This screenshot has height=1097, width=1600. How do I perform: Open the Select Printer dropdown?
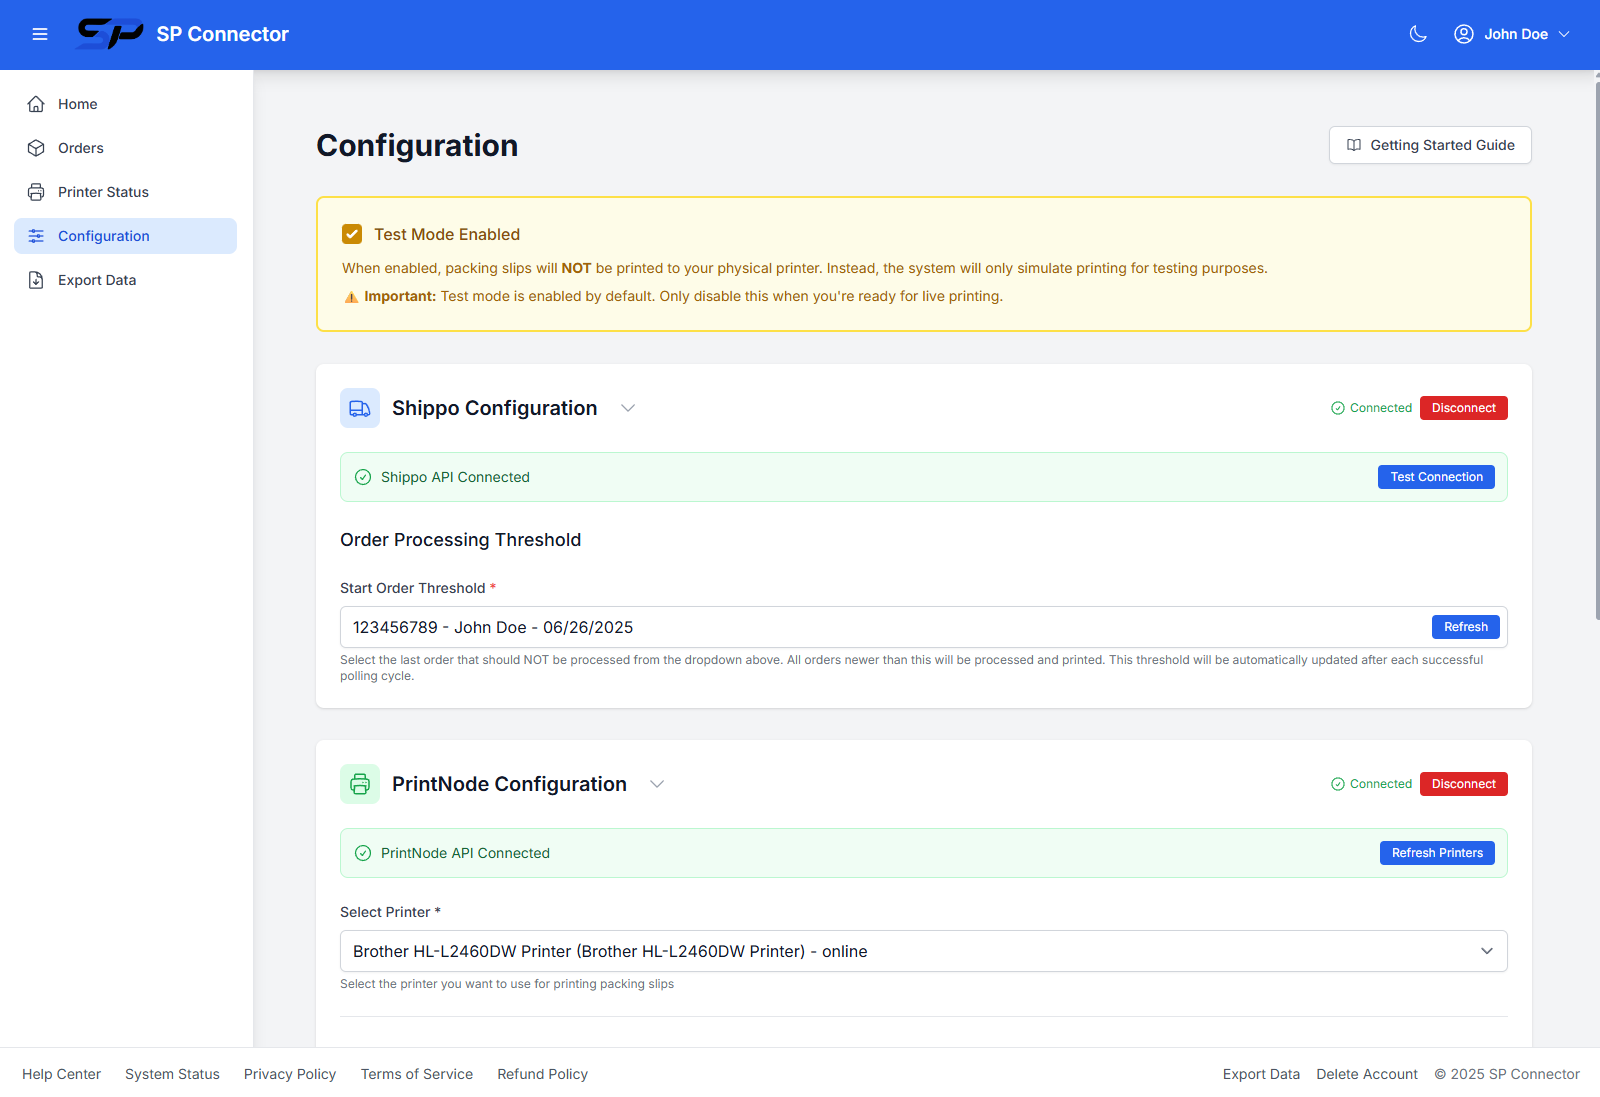[920, 951]
